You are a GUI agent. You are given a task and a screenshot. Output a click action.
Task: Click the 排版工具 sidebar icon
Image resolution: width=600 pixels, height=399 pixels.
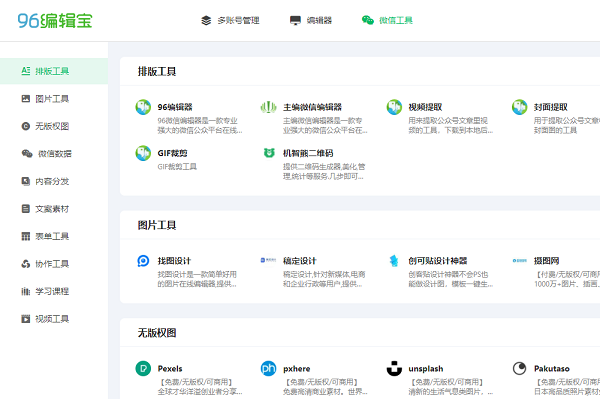(26, 71)
